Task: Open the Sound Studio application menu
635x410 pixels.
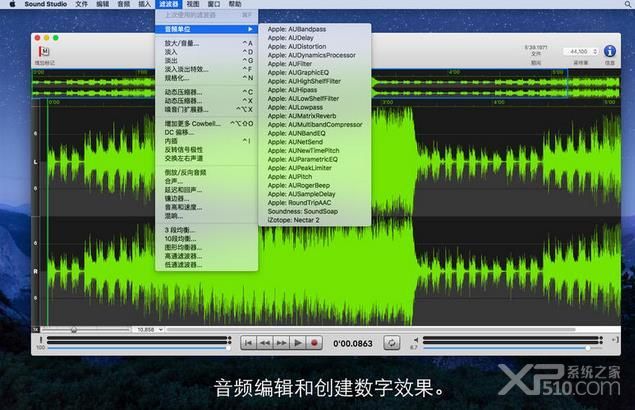Action: point(46,4)
